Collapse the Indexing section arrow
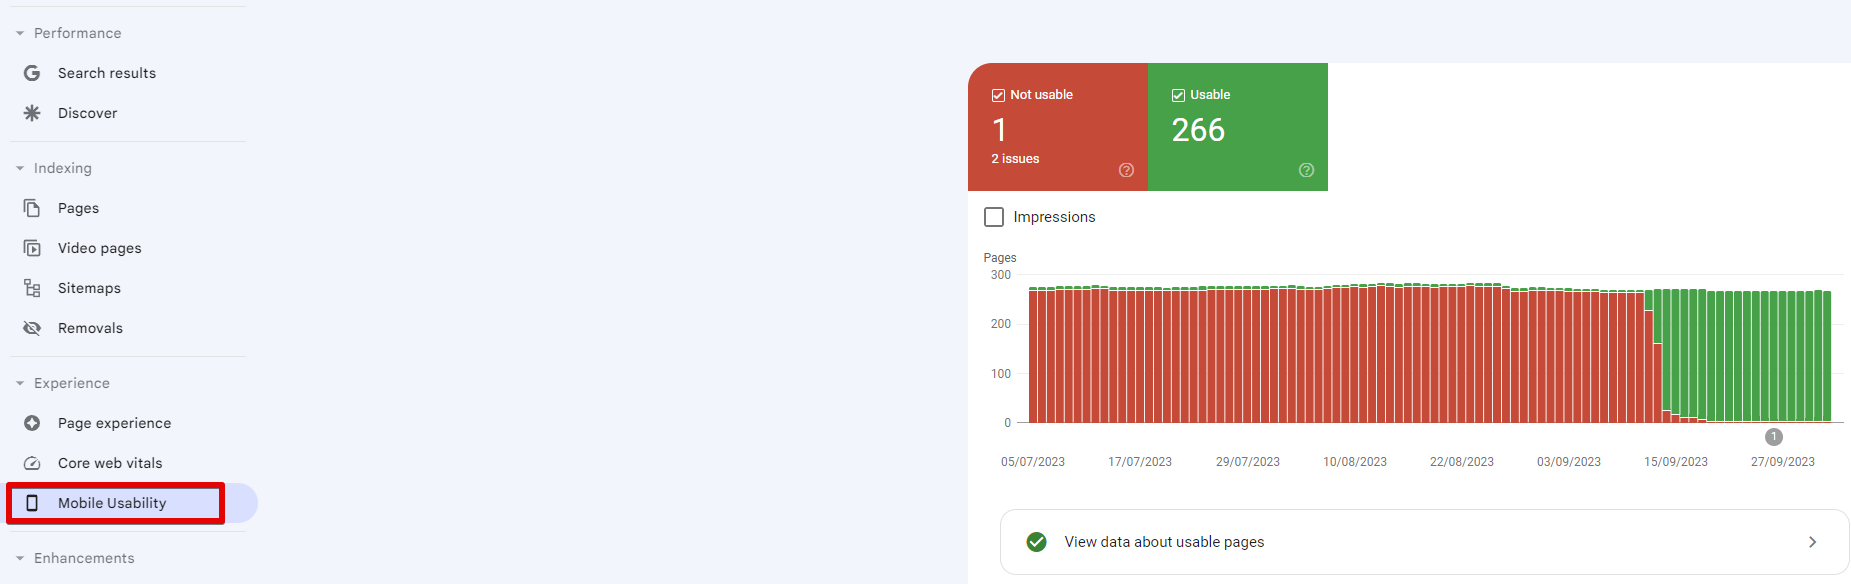 pyautogui.click(x=20, y=168)
